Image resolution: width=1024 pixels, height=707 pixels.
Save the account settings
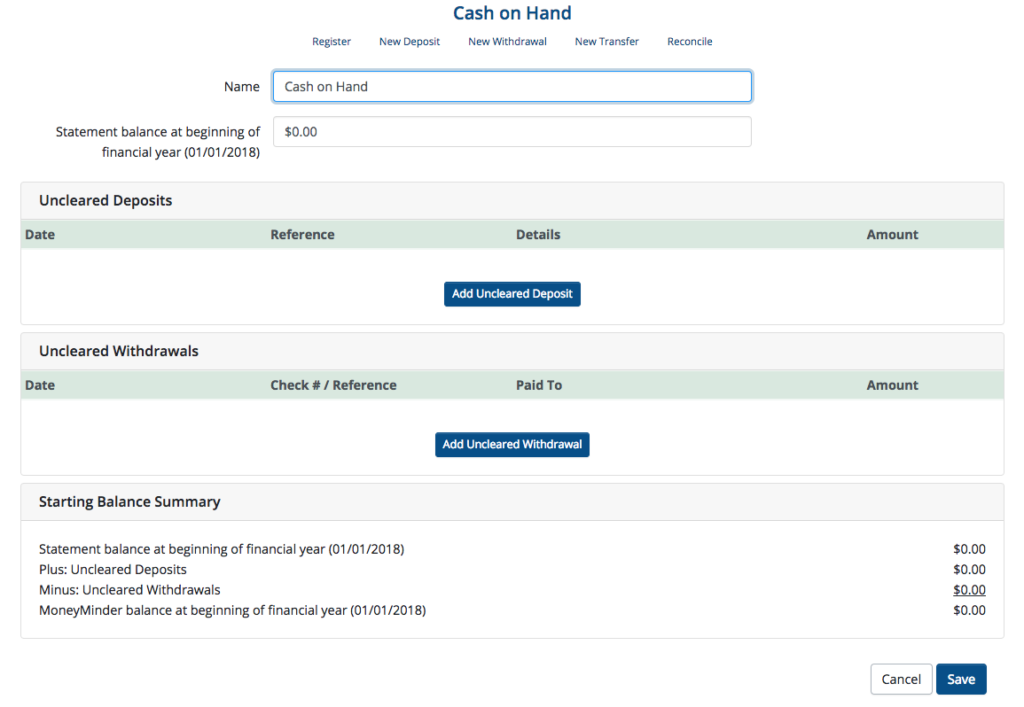960,679
